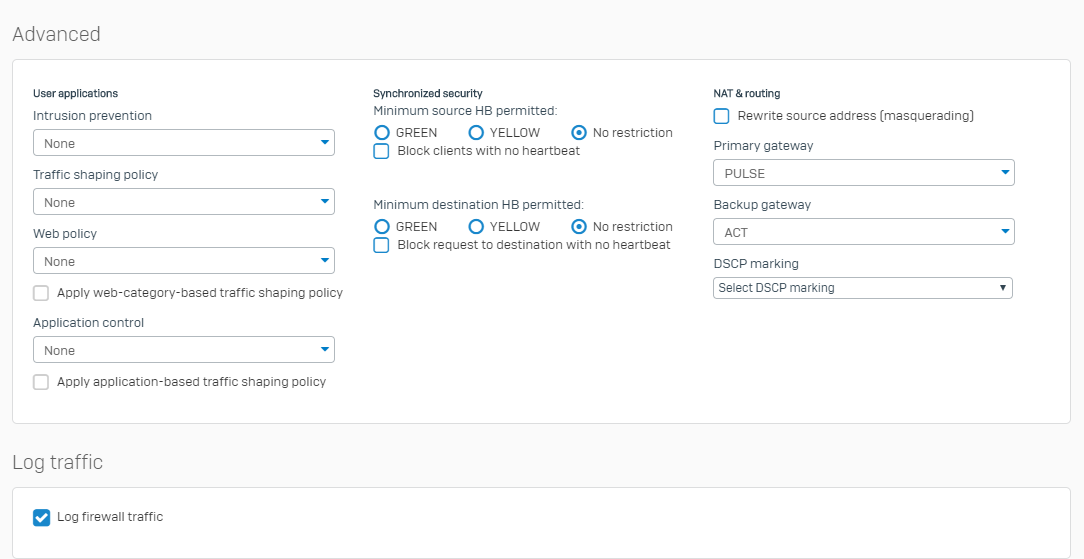Expand the Application control dropdown

point(183,350)
